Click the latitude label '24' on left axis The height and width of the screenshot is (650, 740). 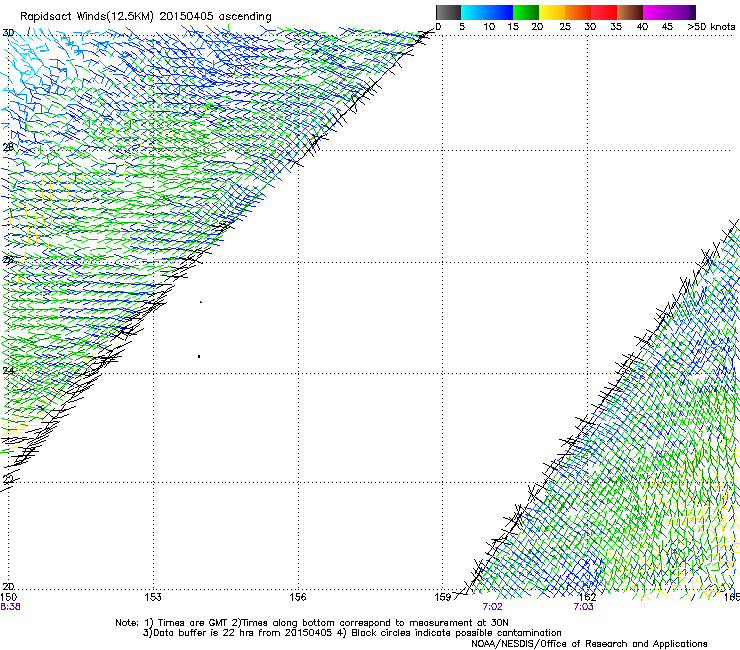8,371
